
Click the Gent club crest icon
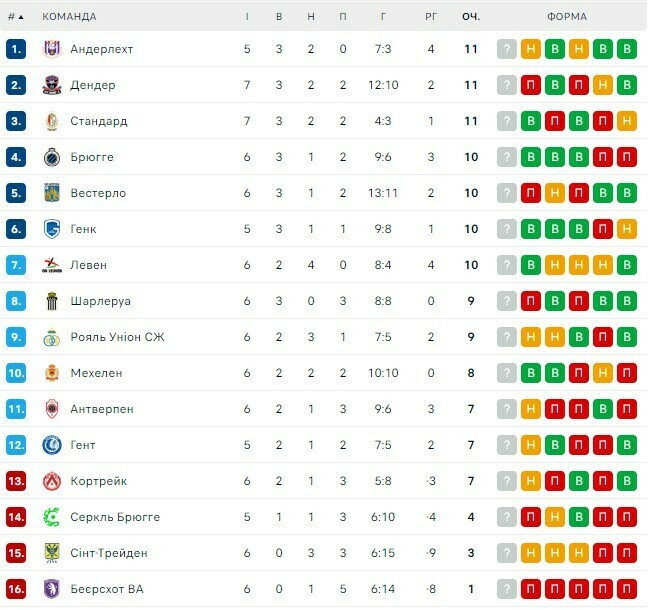[52, 445]
